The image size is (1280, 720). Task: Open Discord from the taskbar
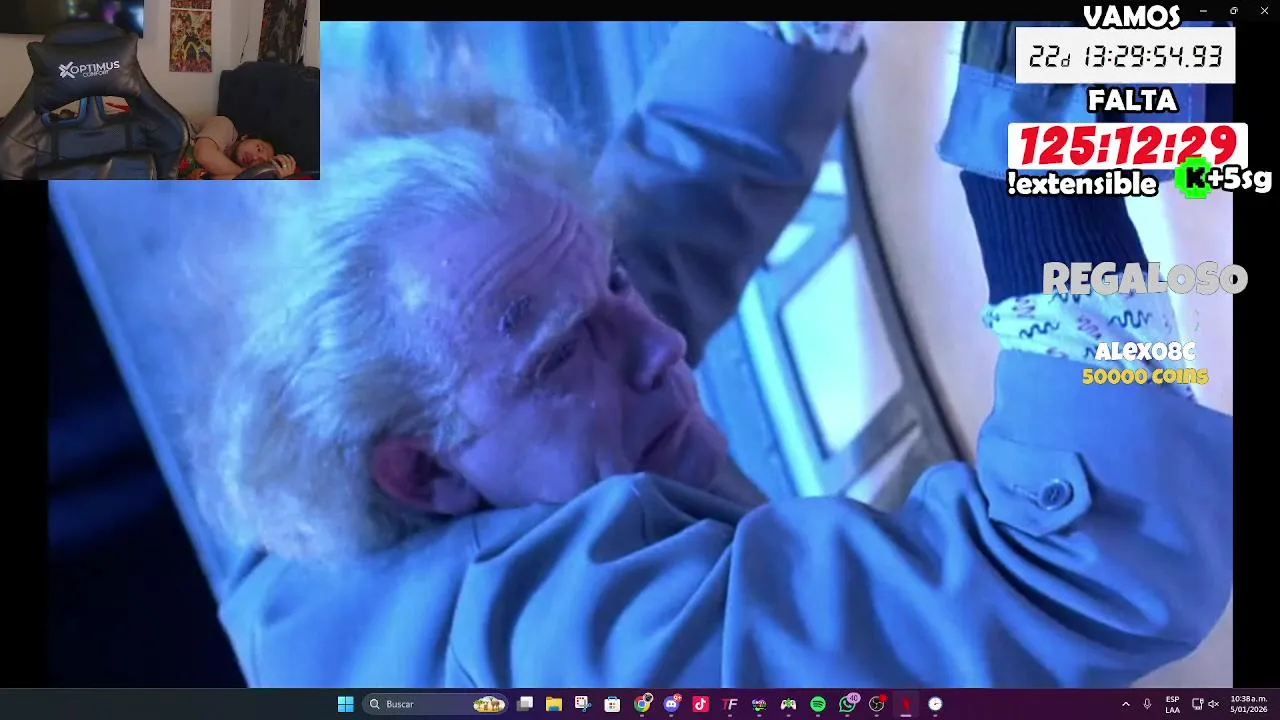671,704
